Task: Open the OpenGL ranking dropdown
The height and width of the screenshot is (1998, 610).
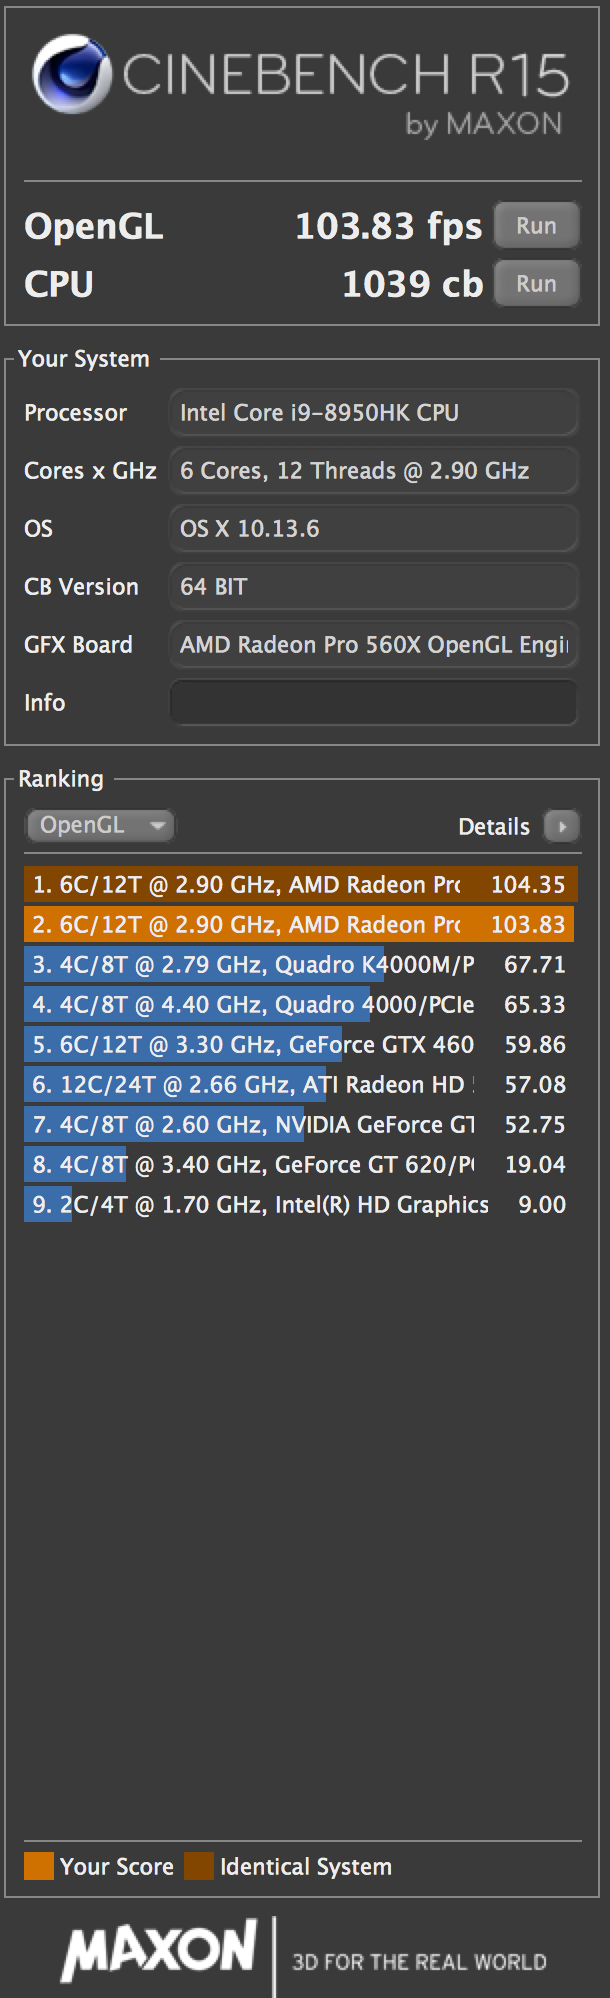Action: (100, 825)
